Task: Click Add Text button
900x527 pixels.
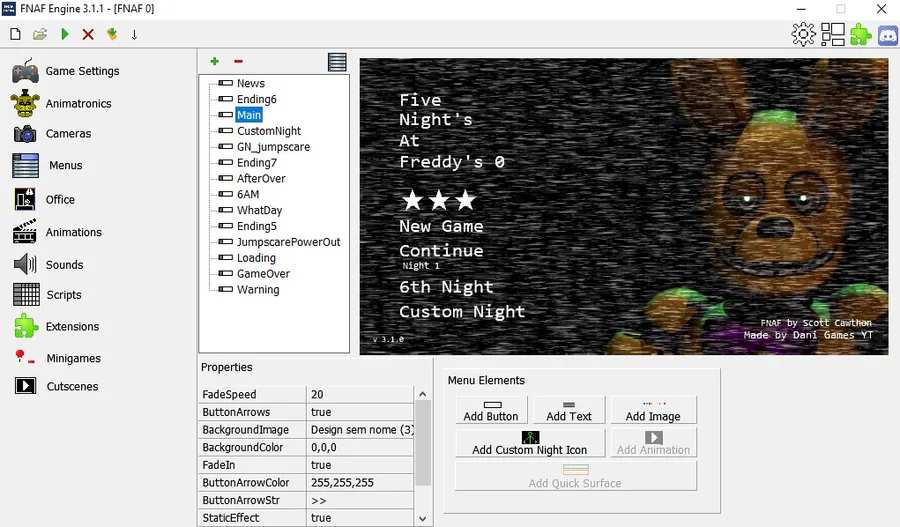Action: 569,410
